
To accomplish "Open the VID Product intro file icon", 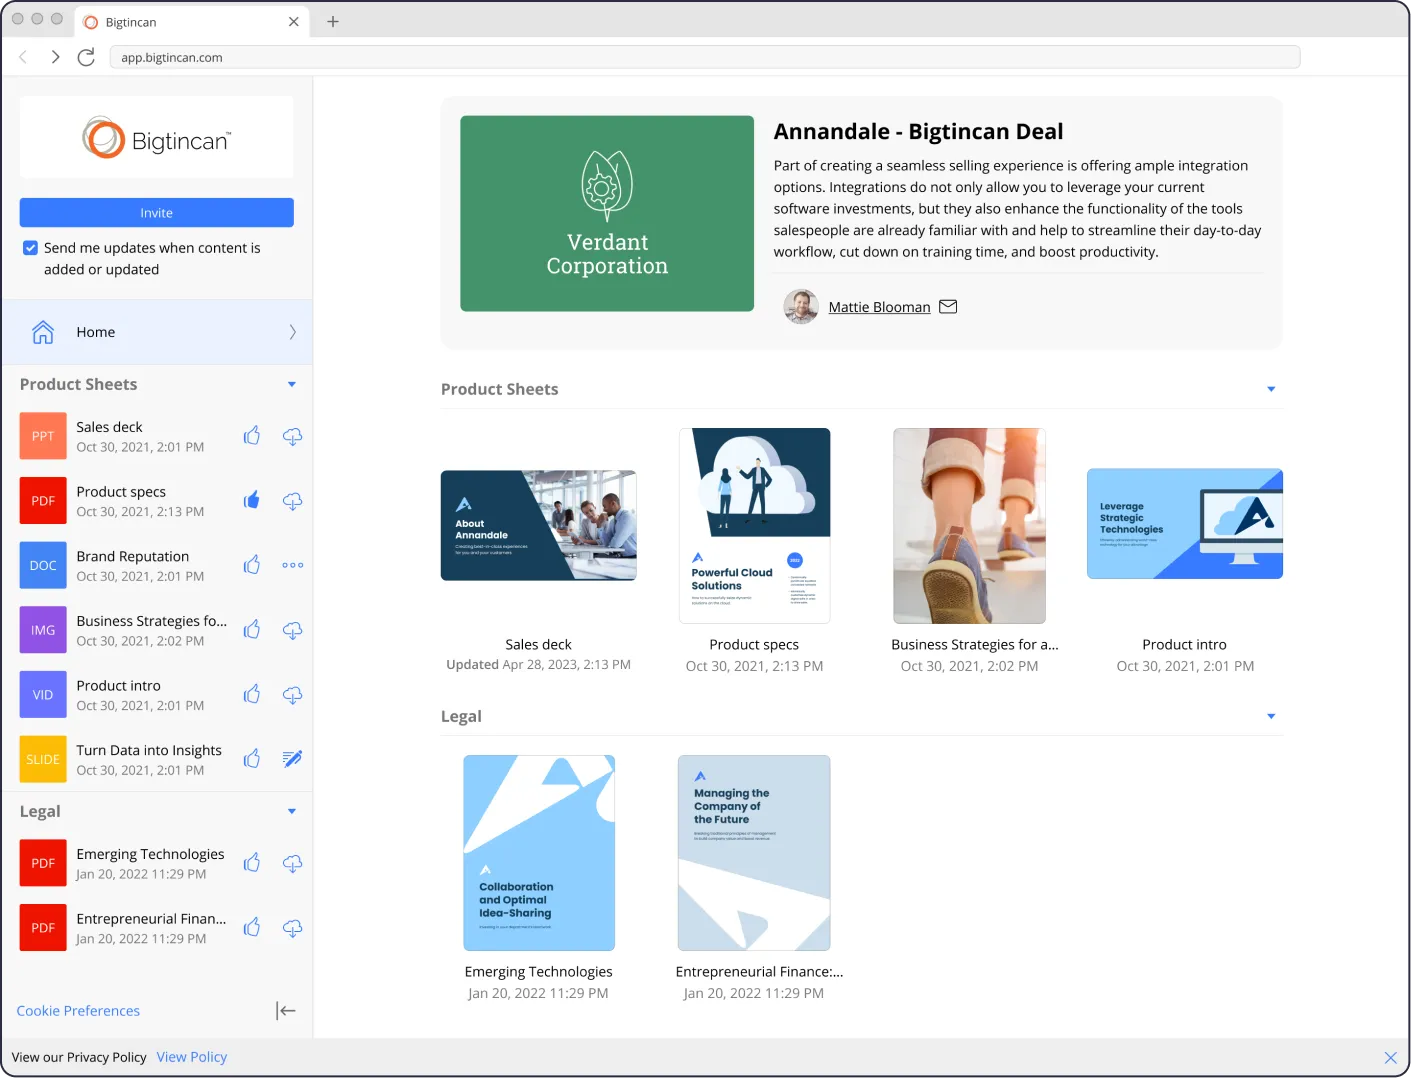I will tap(43, 694).
